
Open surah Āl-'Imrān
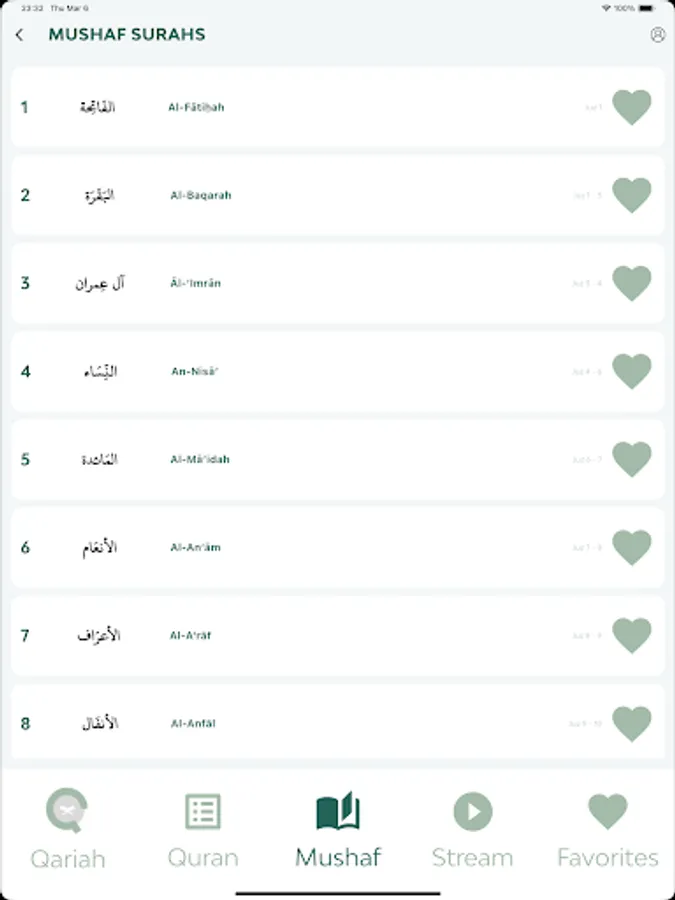[300, 283]
